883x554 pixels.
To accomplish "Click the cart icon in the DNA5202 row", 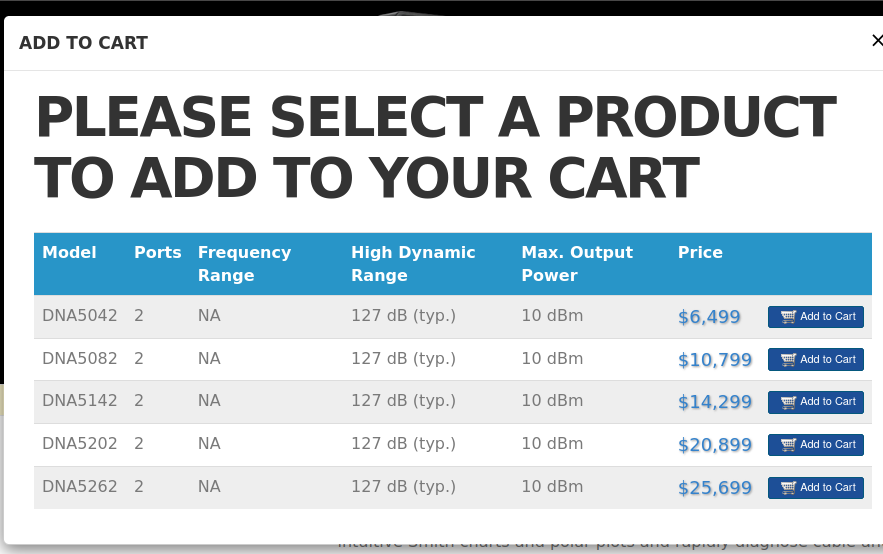I will (788, 445).
